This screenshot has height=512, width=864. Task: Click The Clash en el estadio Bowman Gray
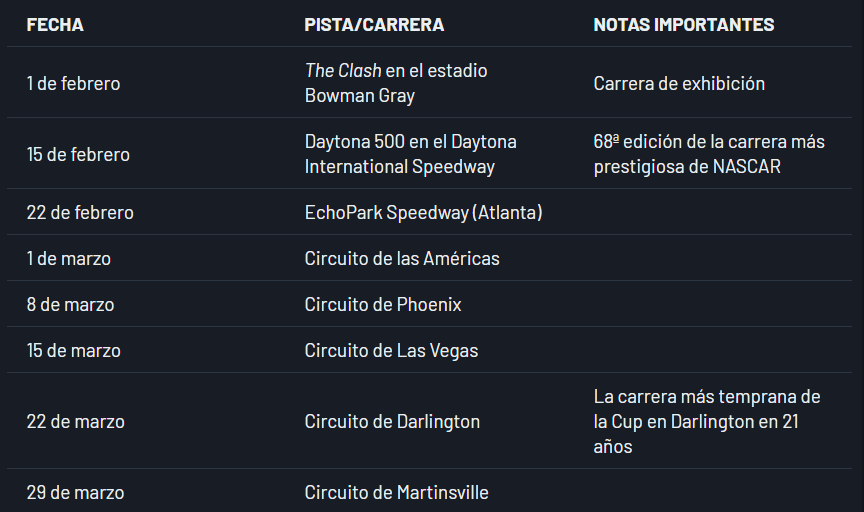tap(396, 83)
